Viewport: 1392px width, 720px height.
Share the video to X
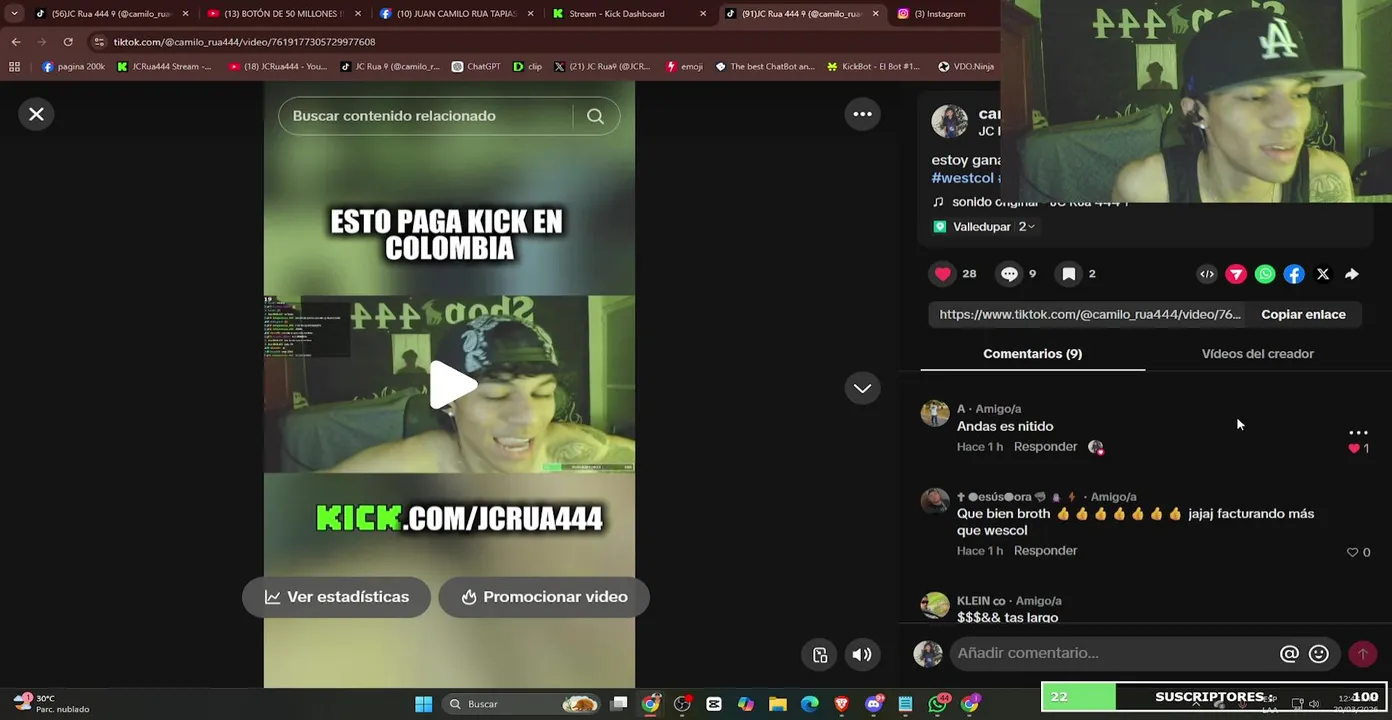(x=1323, y=274)
